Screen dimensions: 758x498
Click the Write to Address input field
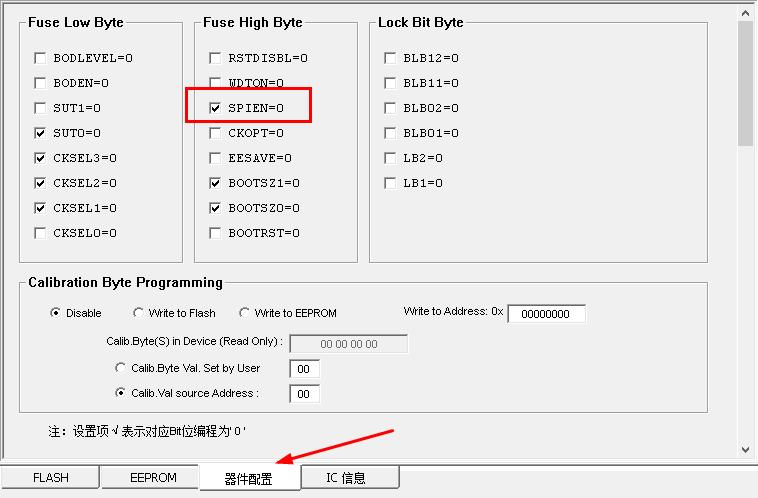pyautogui.click(x=546, y=314)
